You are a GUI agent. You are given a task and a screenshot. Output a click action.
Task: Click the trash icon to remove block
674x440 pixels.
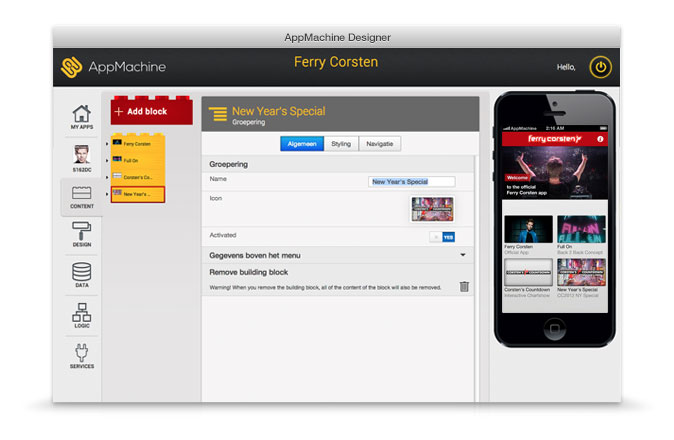coord(464,287)
